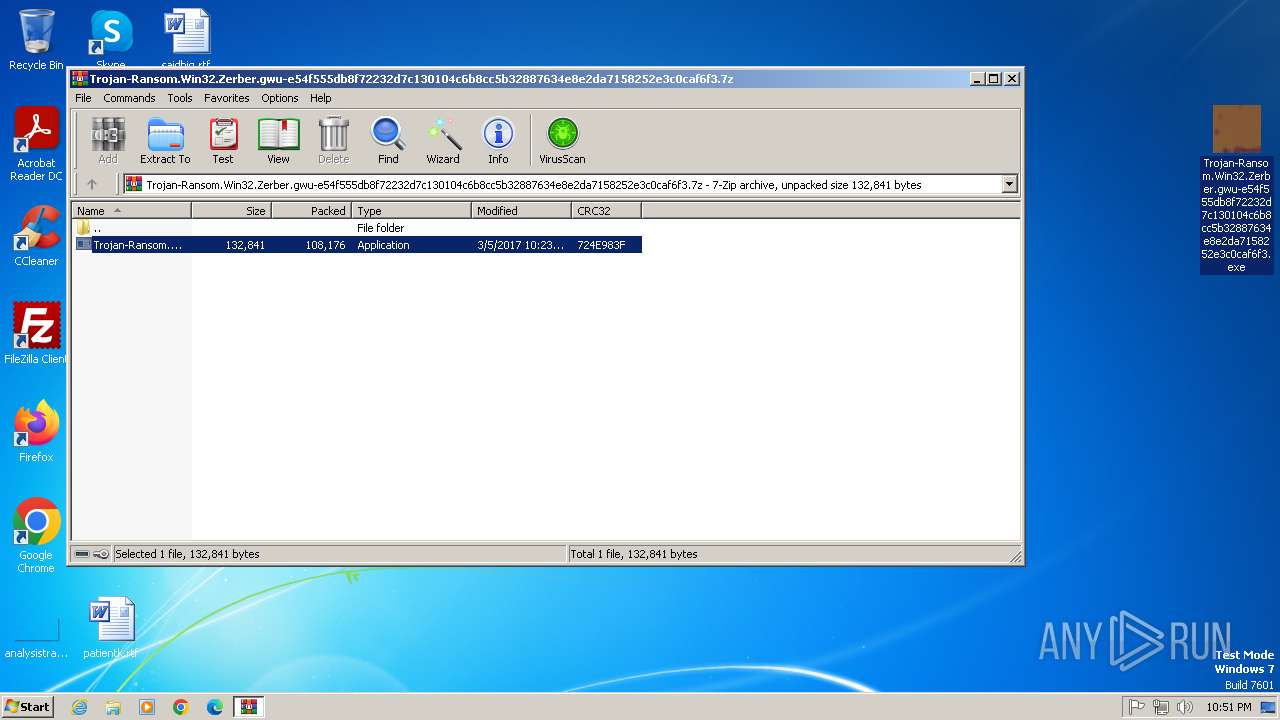Viewport: 1280px width, 720px height.
Task: Open the archive path dropdown arrow
Action: 1009,184
